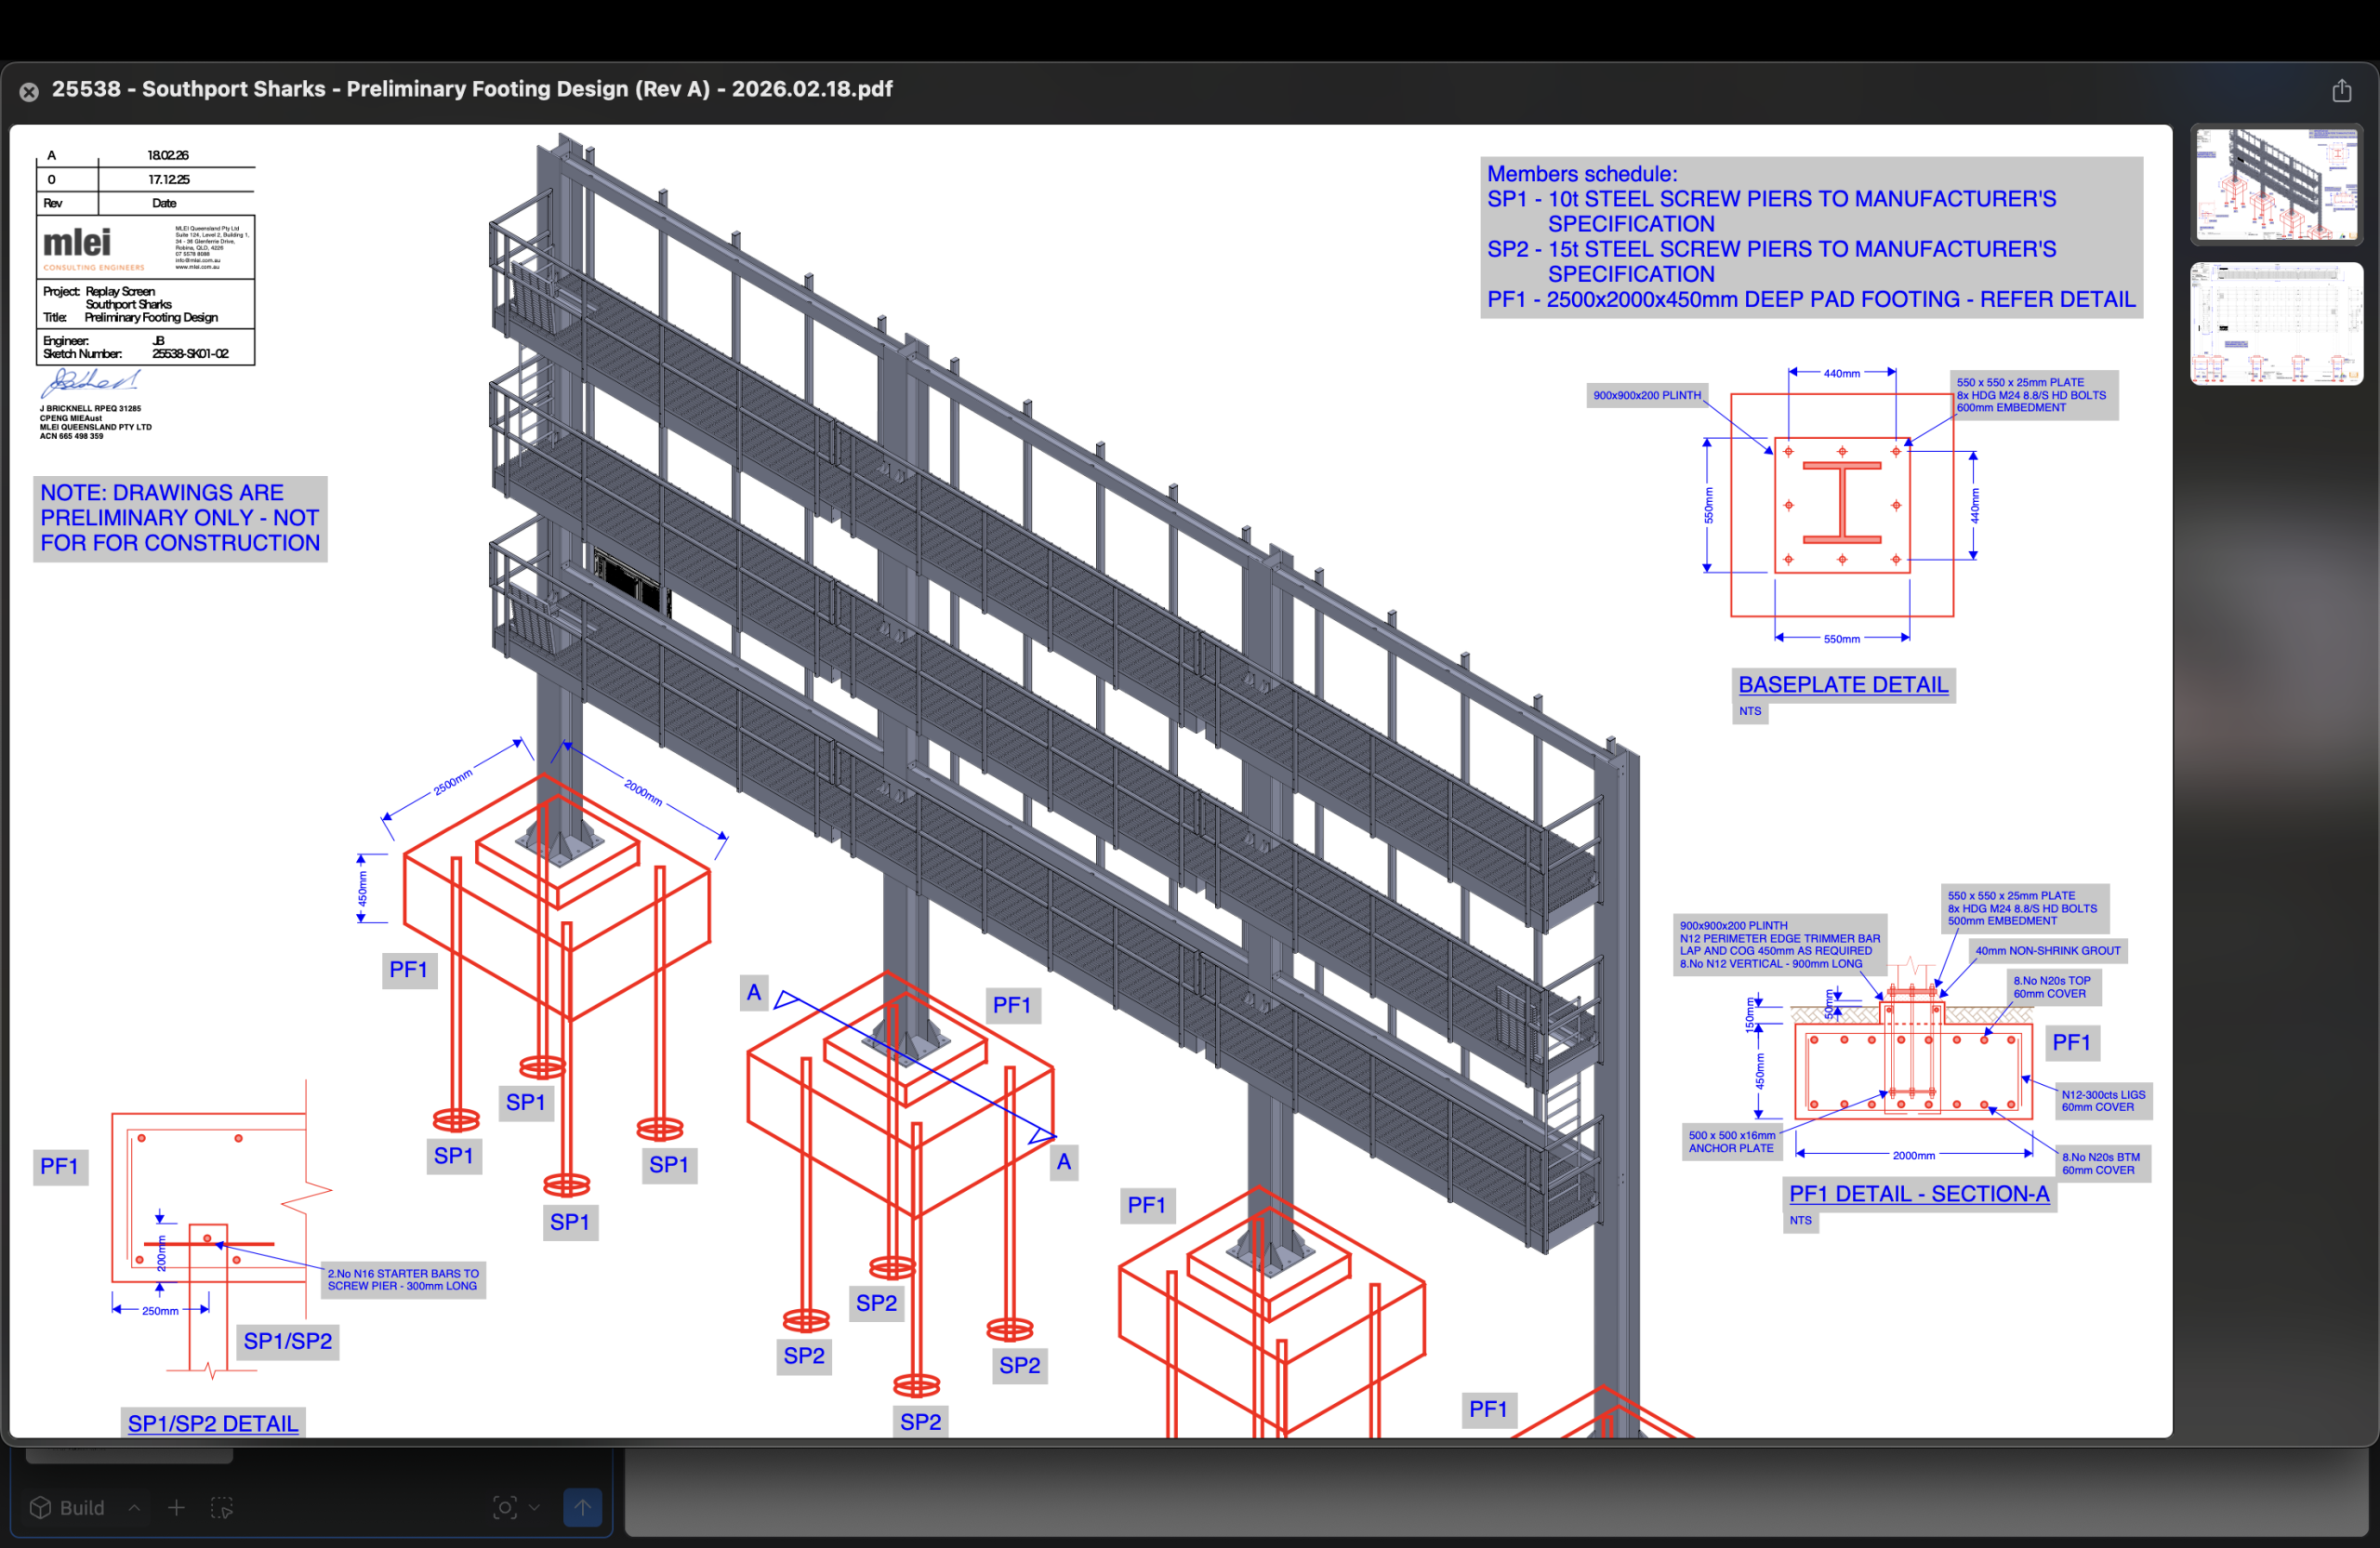Open the capture options chevron dropdown

click(536, 1510)
